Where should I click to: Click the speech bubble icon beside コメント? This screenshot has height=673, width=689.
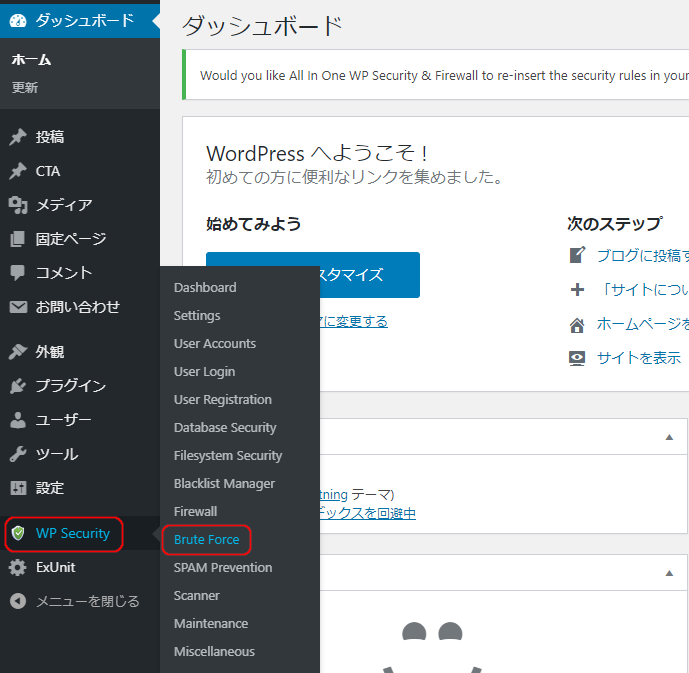point(18,273)
